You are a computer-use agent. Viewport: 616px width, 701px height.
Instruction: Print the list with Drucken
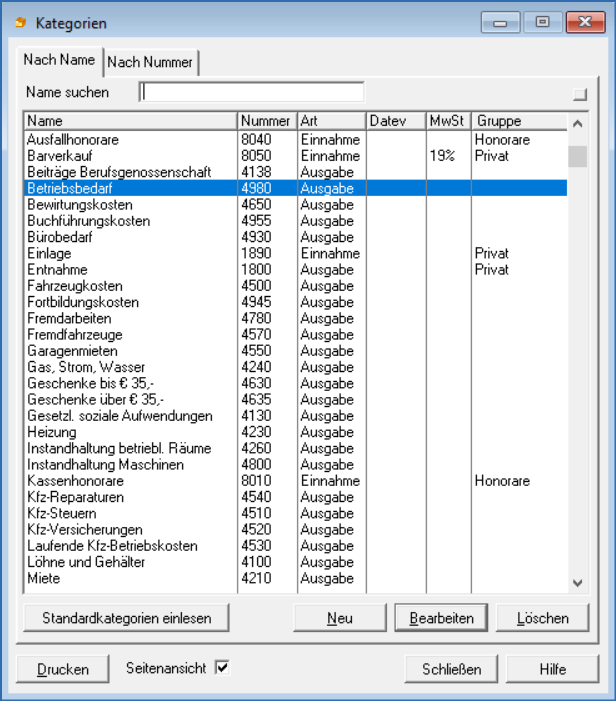[x=62, y=669]
